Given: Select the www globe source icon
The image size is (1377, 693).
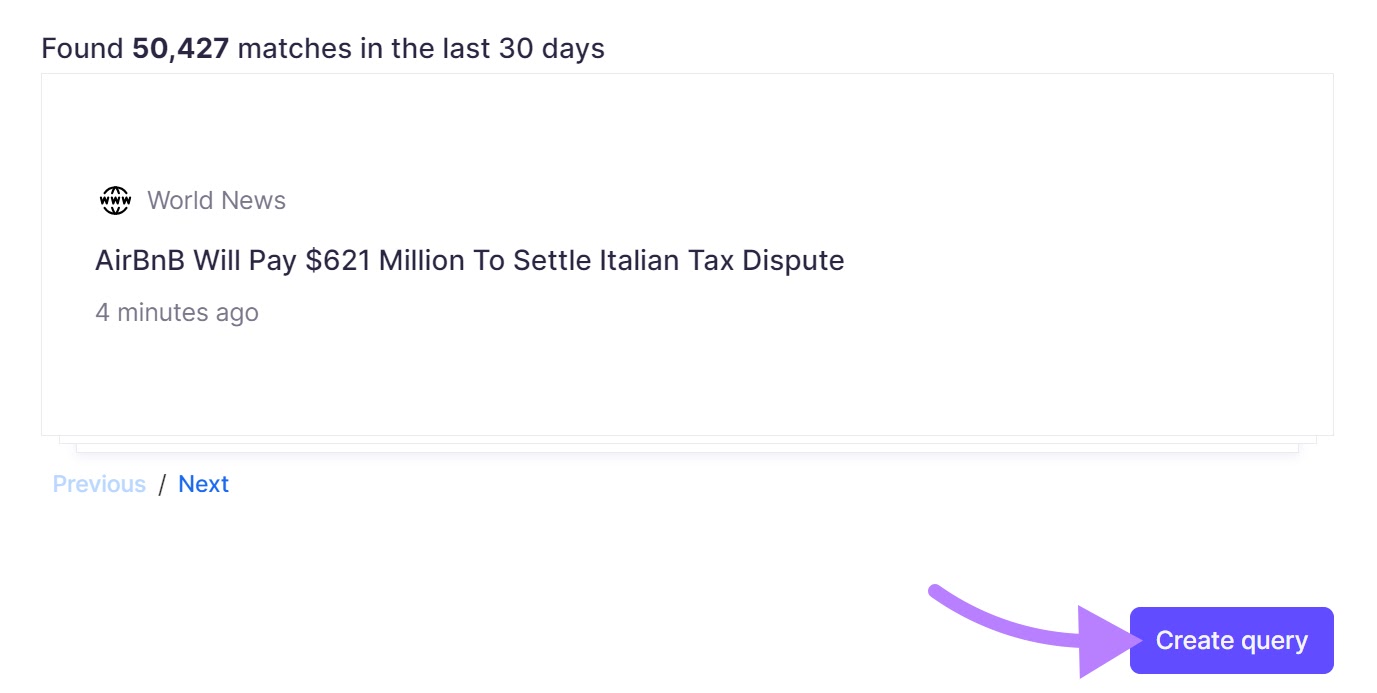Looking at the screenshot, I should 115,199.
